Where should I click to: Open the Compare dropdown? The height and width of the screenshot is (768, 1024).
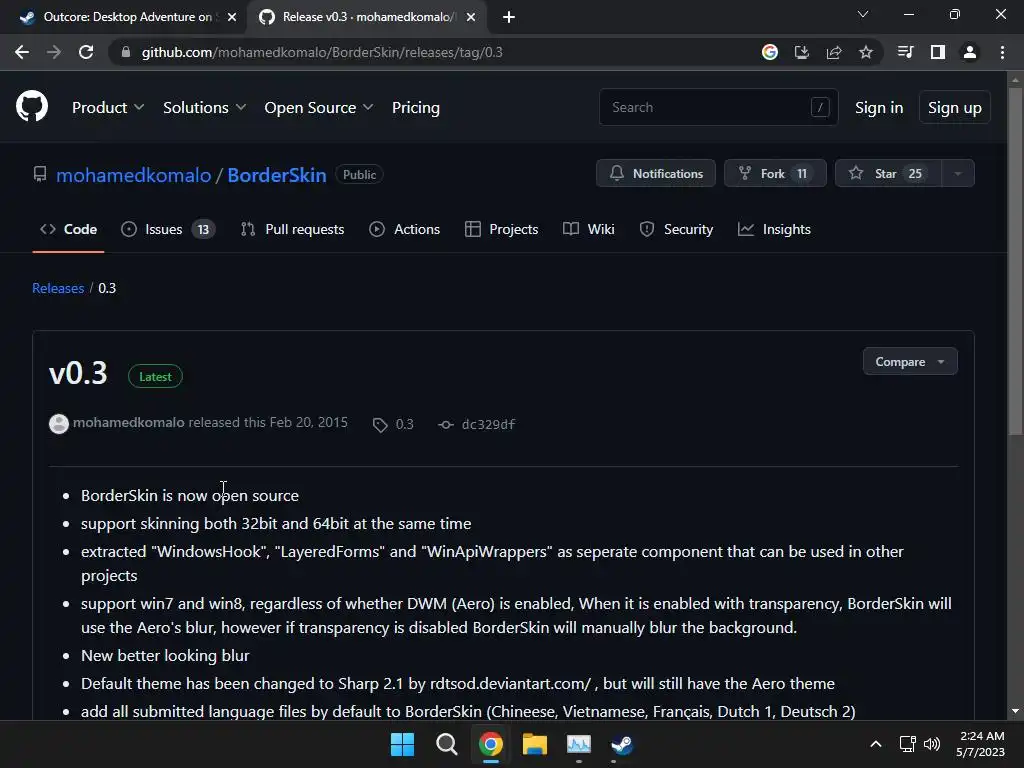(x=910, y=361)
